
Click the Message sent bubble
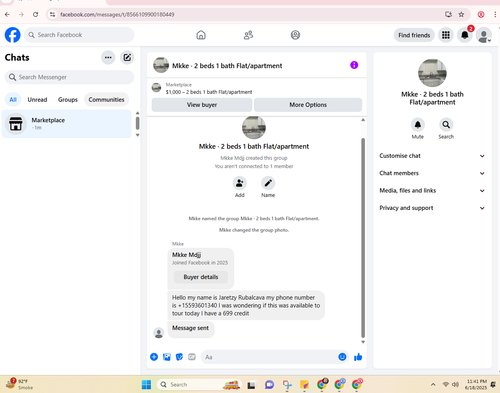(191, 328)
